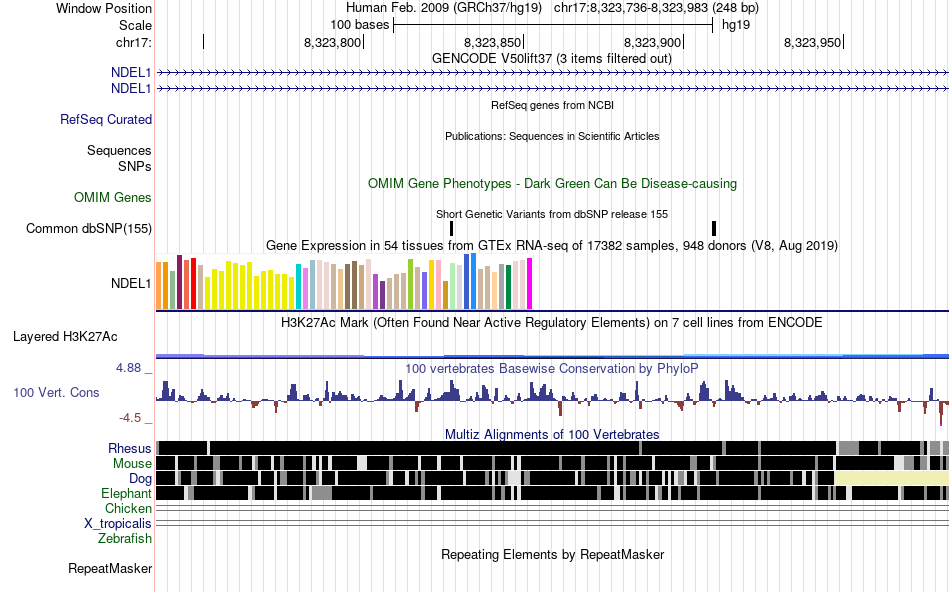Click the 100 bases scale text
The image size is (950, 592).
click(x=359, y=25)
